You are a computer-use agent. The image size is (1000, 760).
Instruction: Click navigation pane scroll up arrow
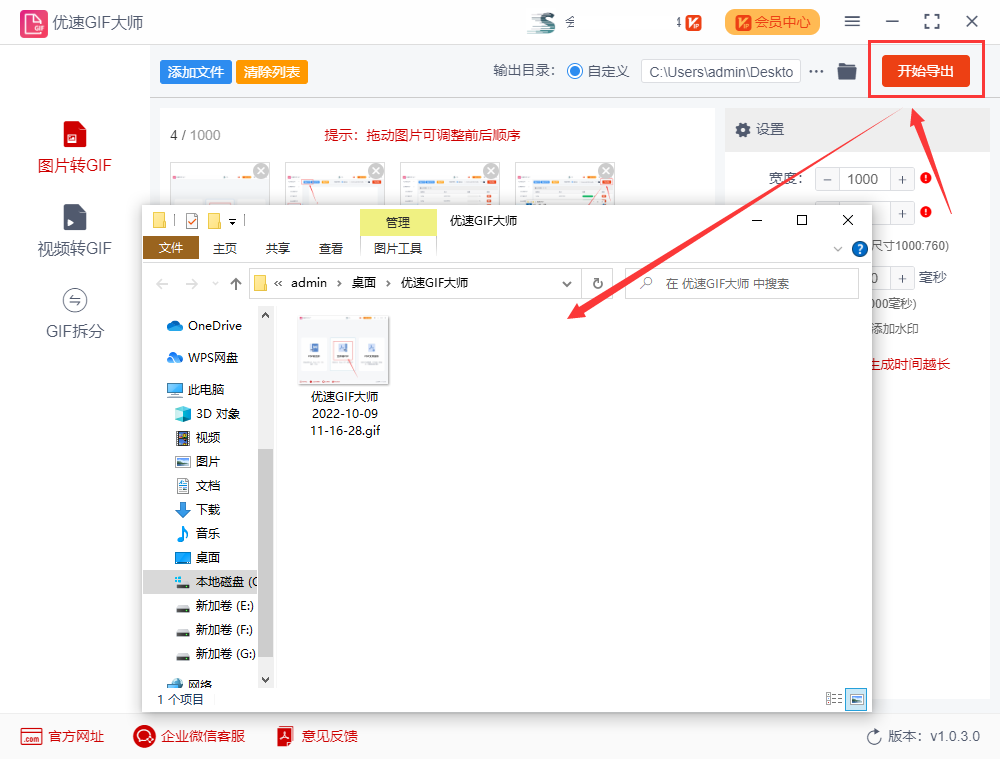pyautogui.click(x=266, y=315)
